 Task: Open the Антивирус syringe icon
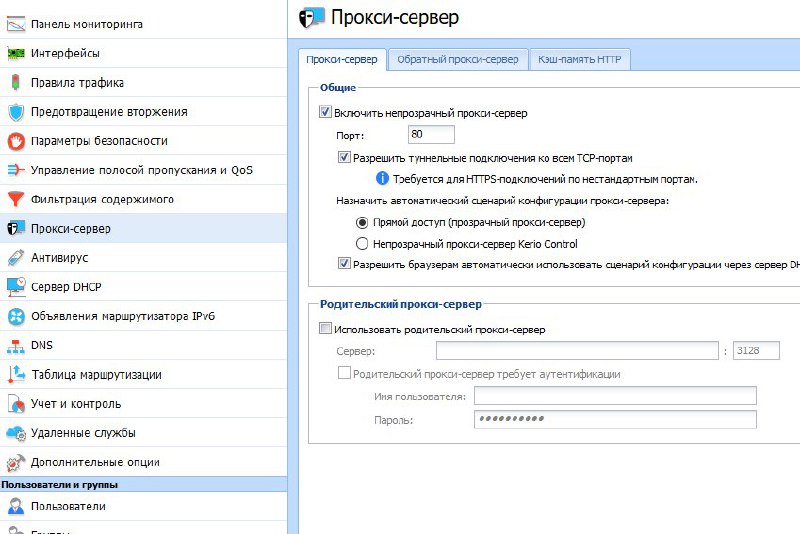point(16,258)
